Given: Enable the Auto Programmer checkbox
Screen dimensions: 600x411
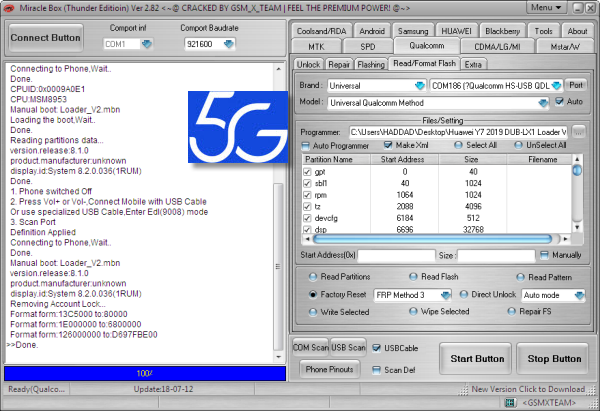Looking at the screenshot, I should click(x=305, y=146).
